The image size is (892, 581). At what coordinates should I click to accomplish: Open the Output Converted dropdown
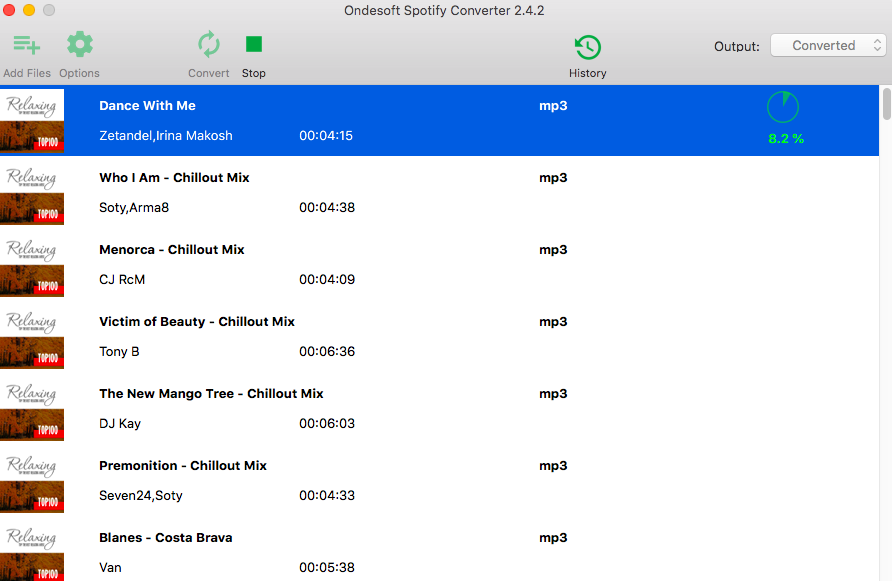[828, 46]
